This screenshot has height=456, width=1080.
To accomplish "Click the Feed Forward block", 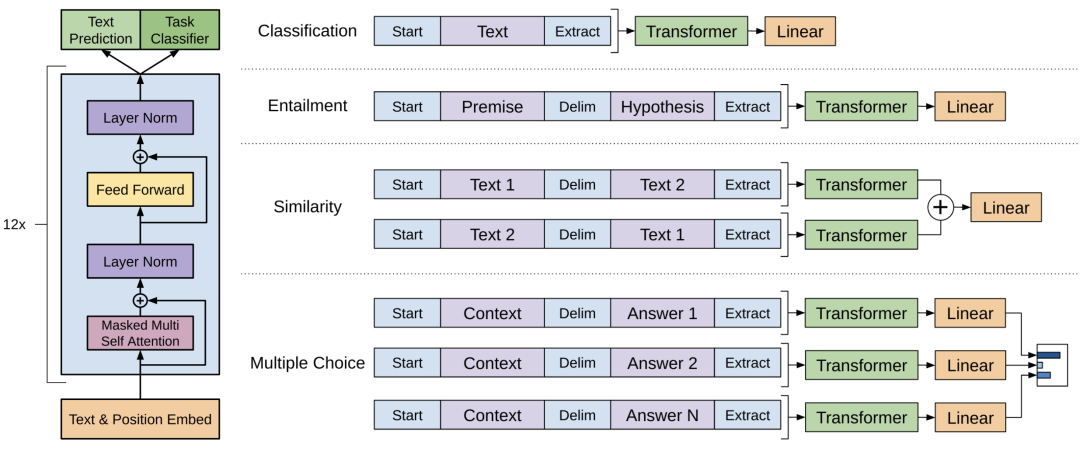I will [x=140, y=189].
